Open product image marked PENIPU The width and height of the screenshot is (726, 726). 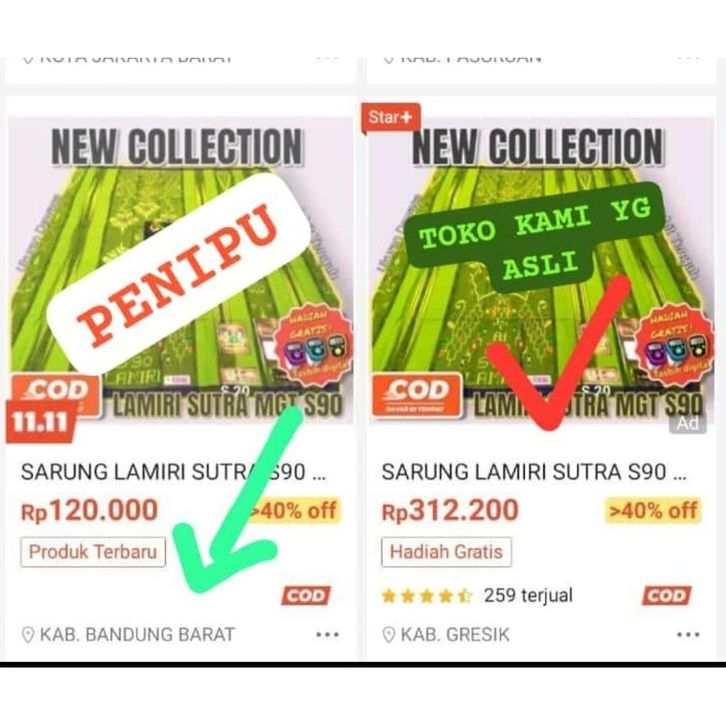click(181, 270)
